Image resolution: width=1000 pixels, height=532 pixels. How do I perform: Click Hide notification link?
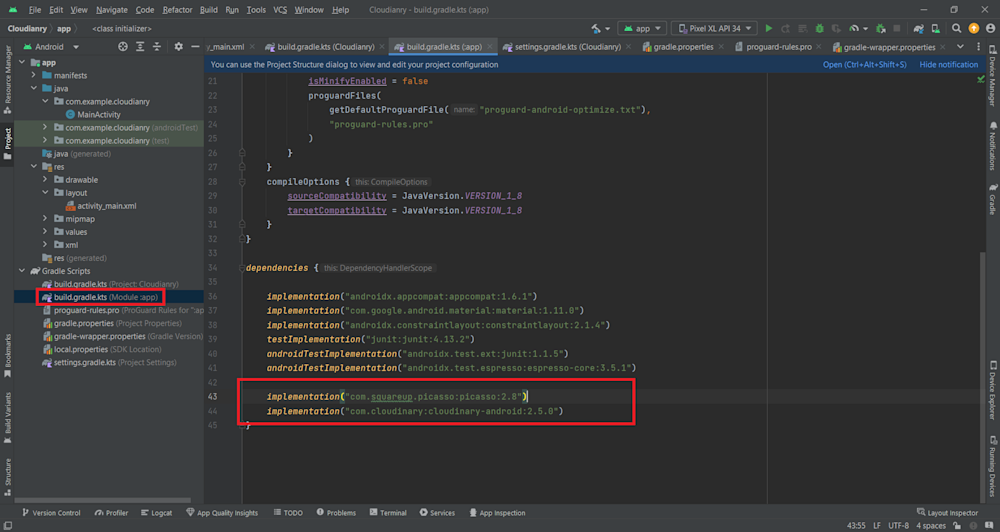[948, 64]
